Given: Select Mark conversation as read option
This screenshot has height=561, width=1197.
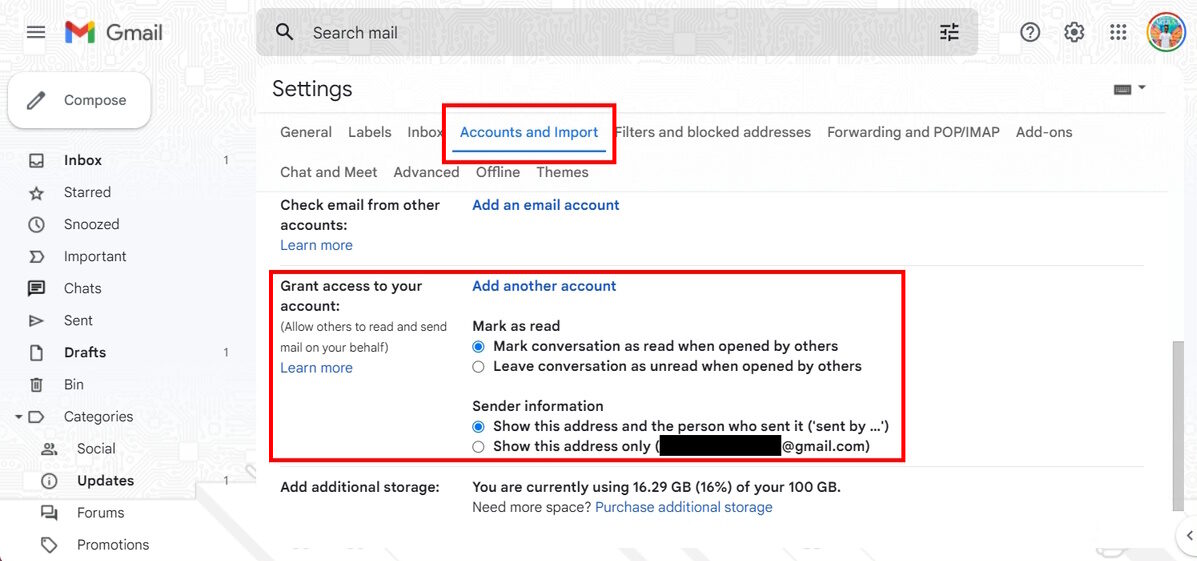Looking at the screenshot, I should point(479,347).
